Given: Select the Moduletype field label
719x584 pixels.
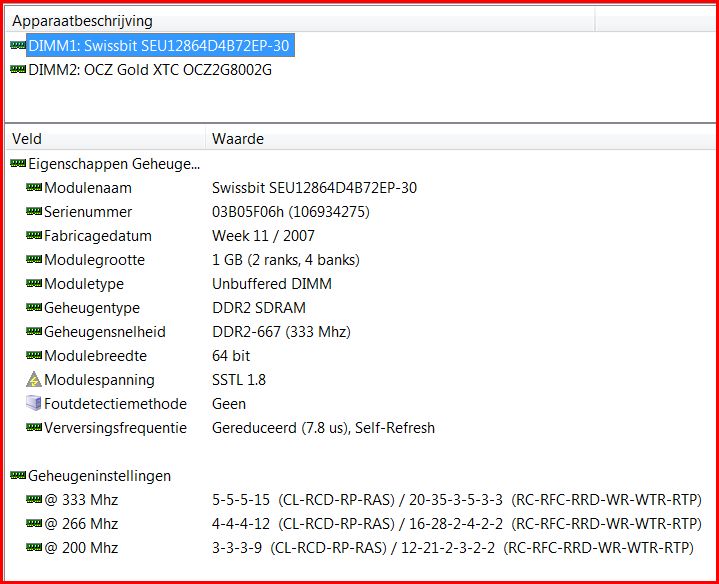Looking at the screenshot, I should click(84, 284).
